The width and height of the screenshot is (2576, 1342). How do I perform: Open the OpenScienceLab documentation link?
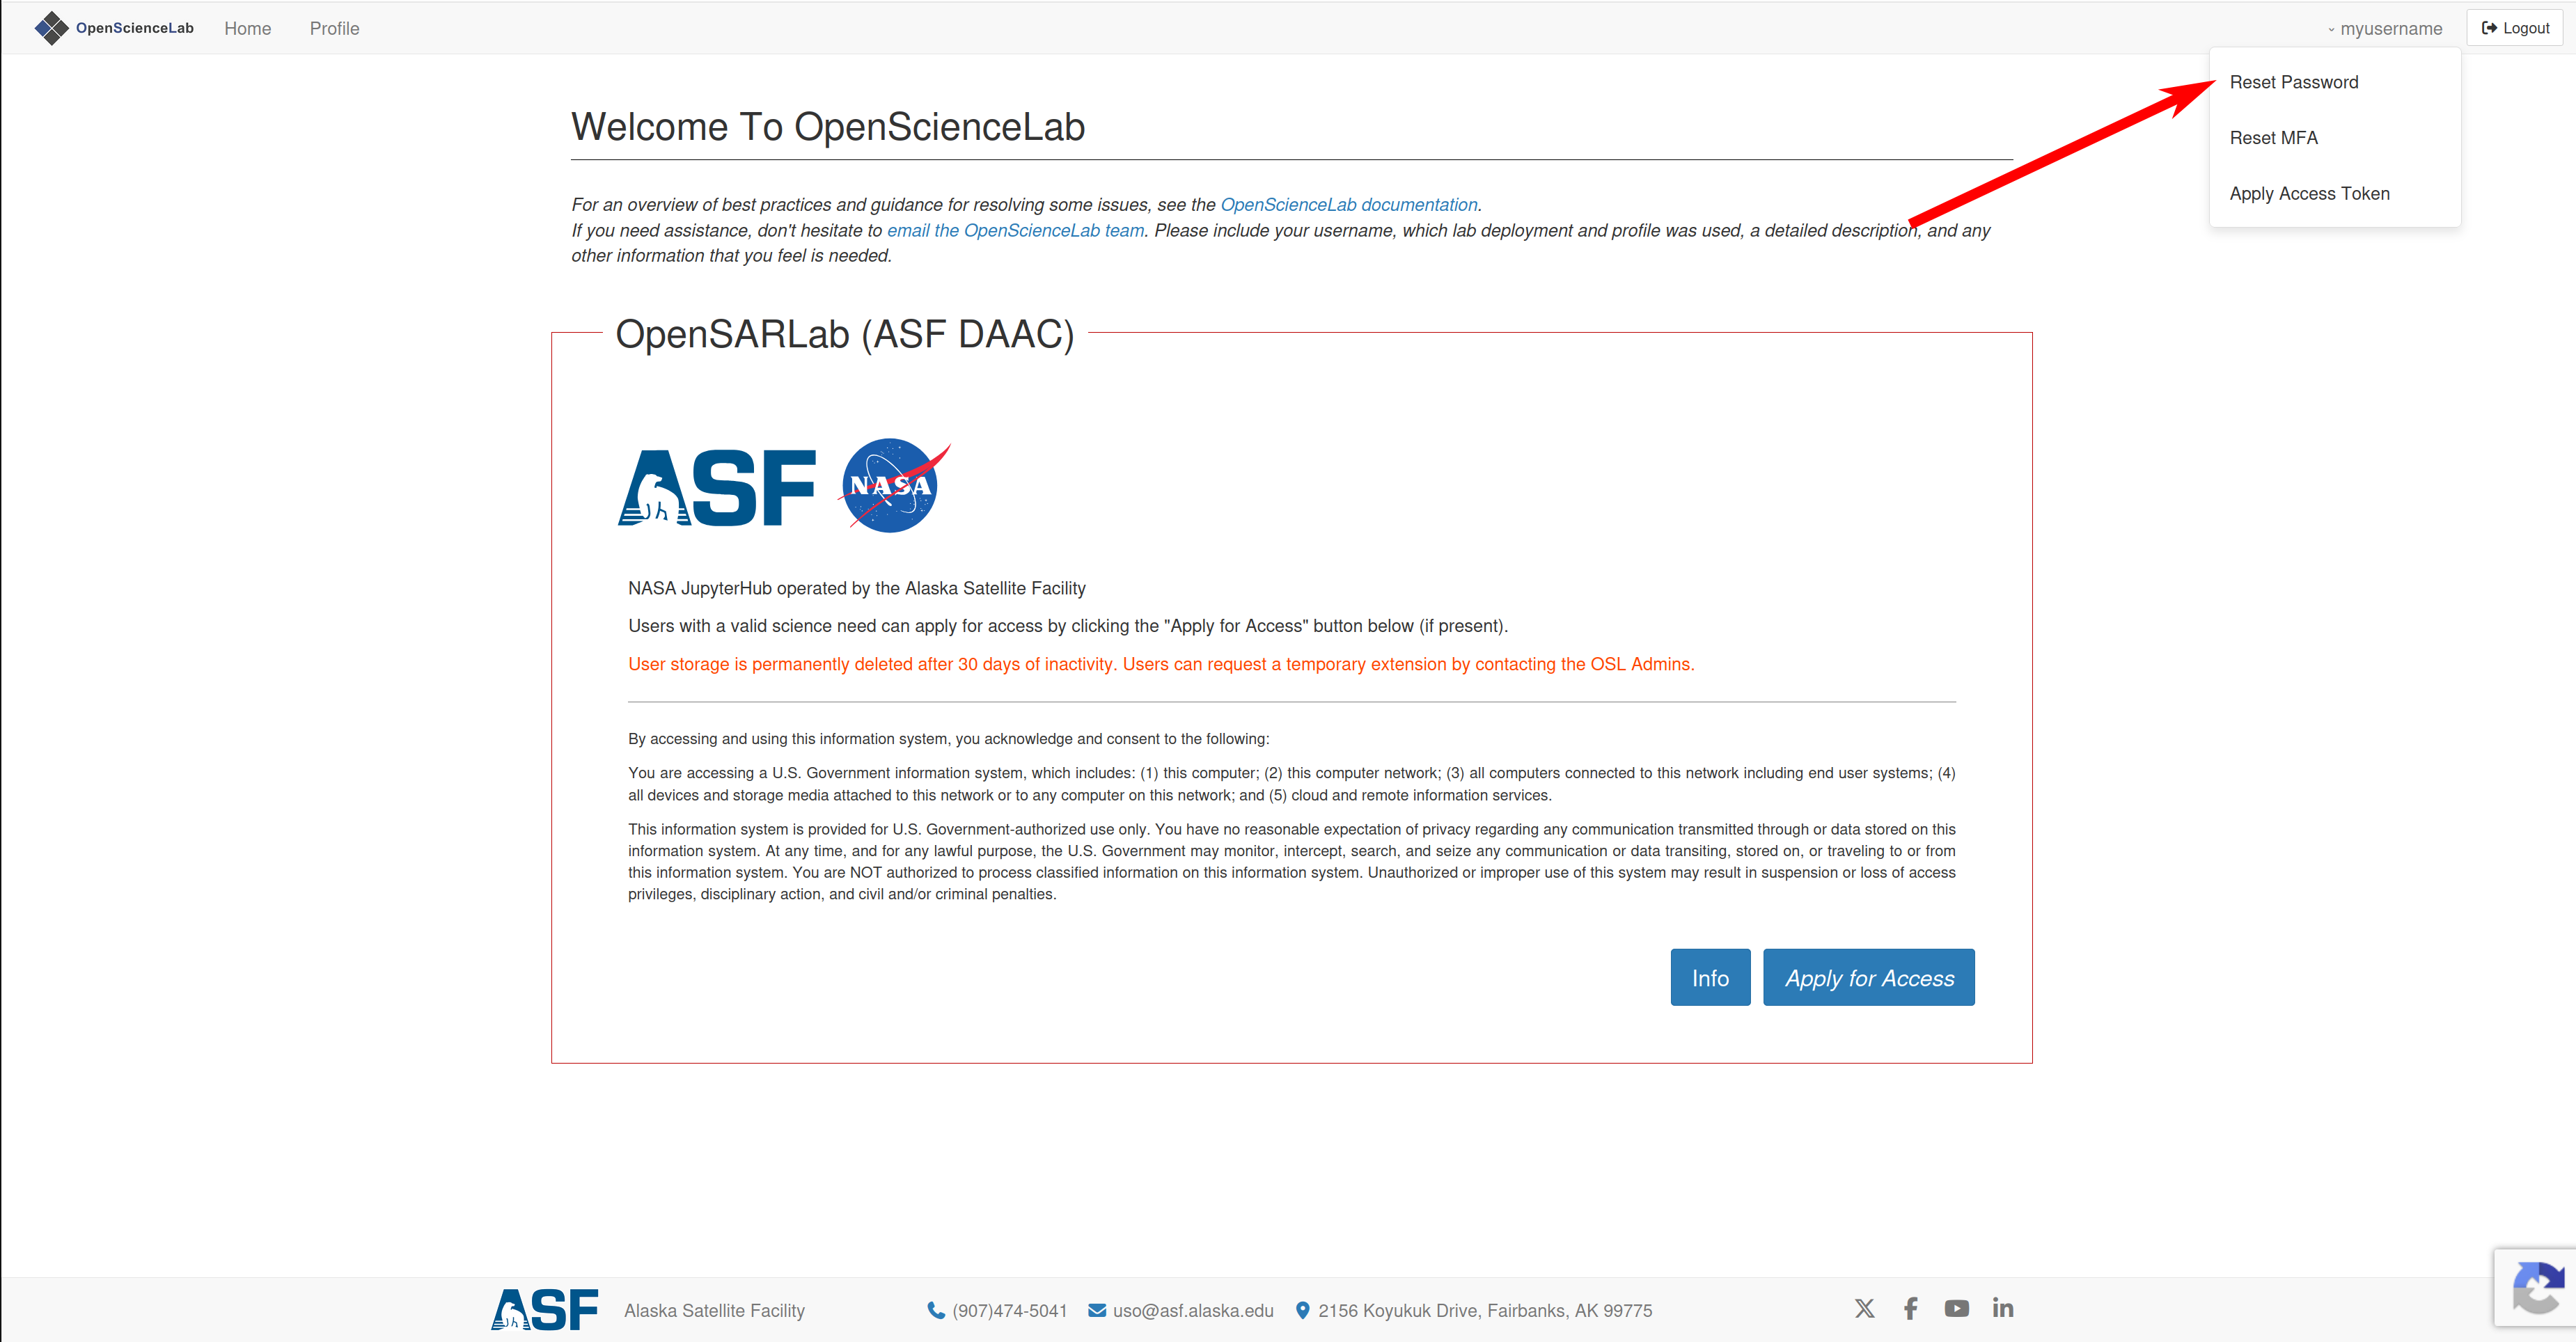(x=1348, y=204)
